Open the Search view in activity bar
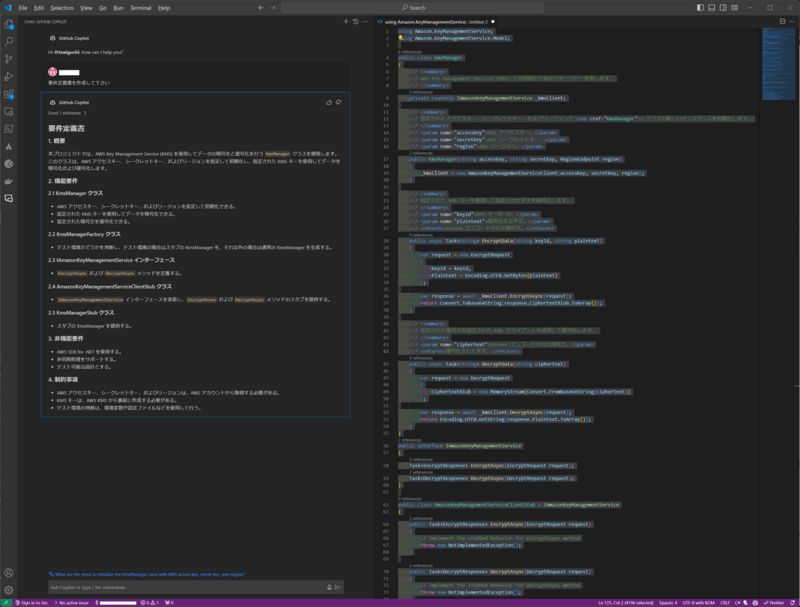The height and width of the screenshot is (607, 800). tap(9, 41)
